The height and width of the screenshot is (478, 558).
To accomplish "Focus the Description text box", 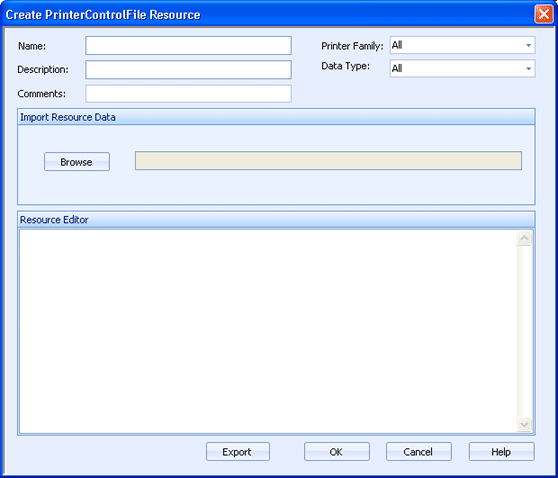I will pos(188,69).
